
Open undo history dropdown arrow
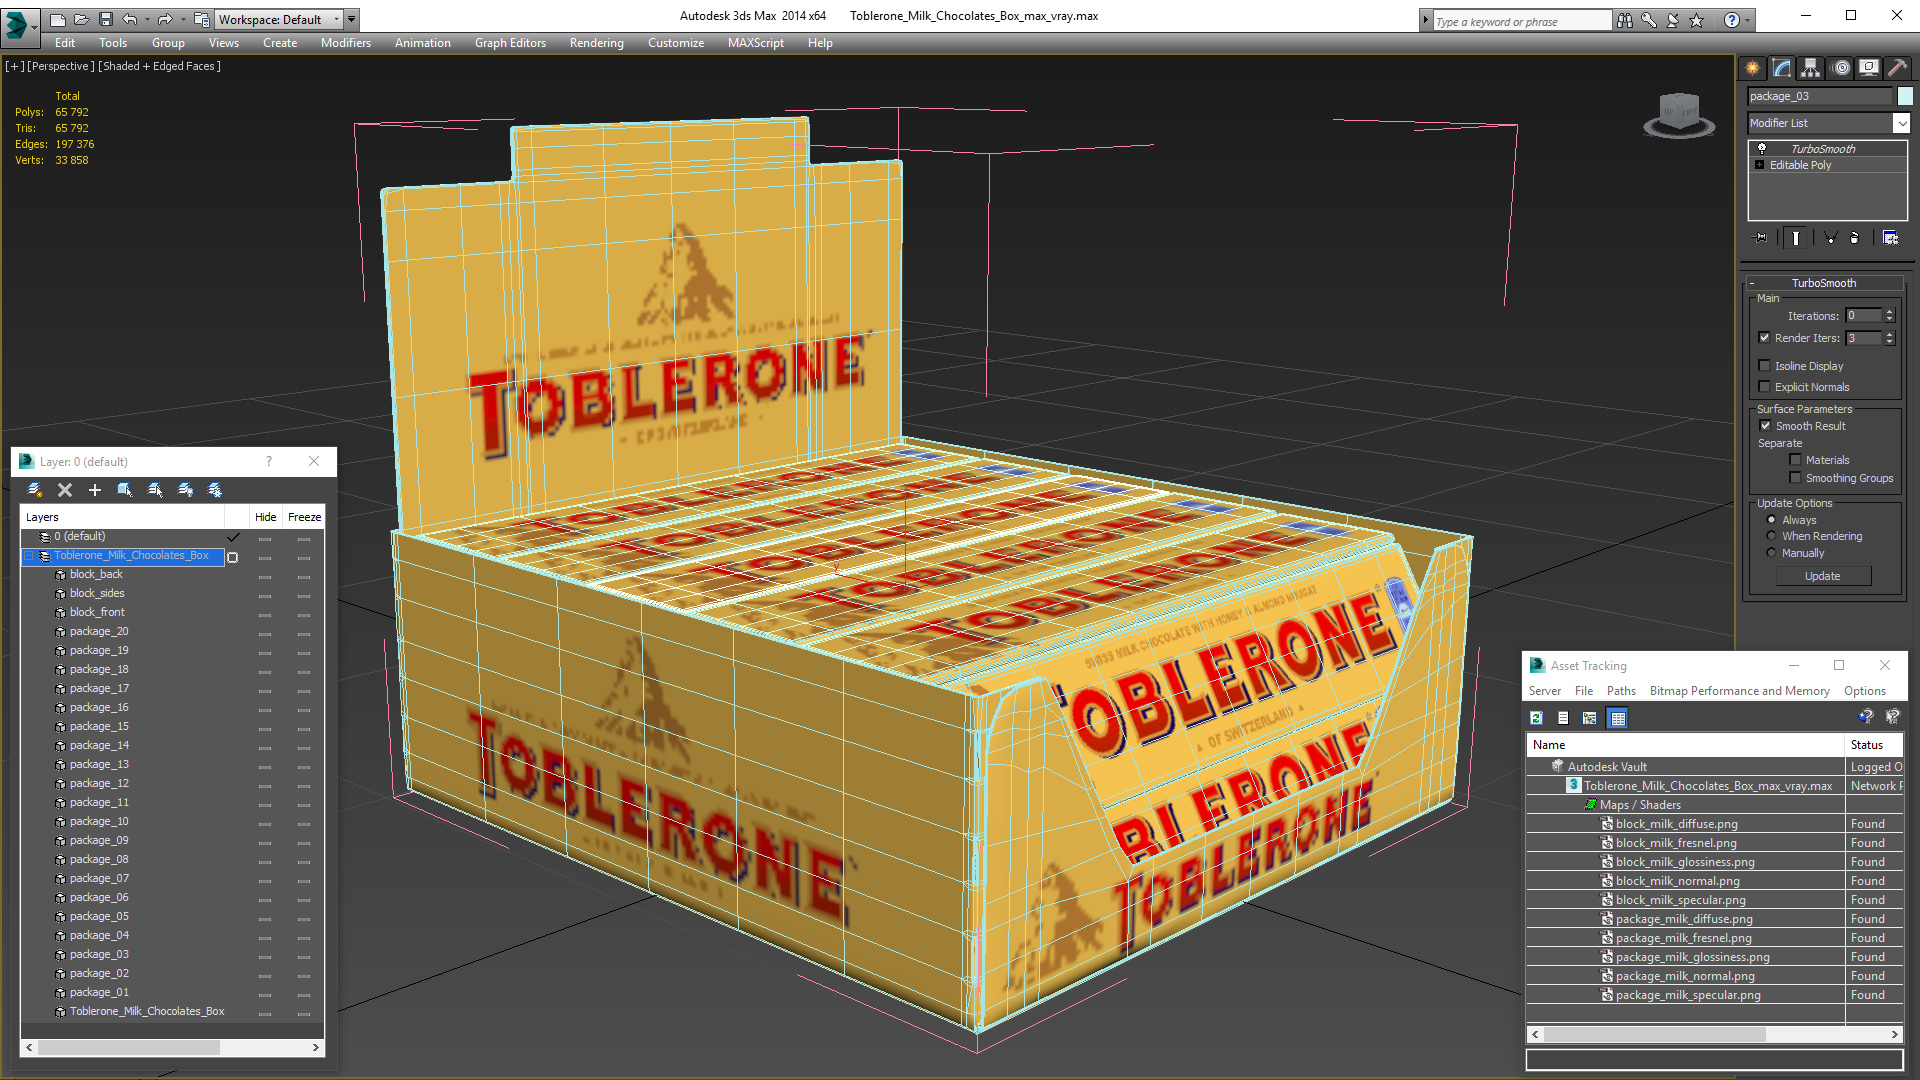[x=147, y=19]
